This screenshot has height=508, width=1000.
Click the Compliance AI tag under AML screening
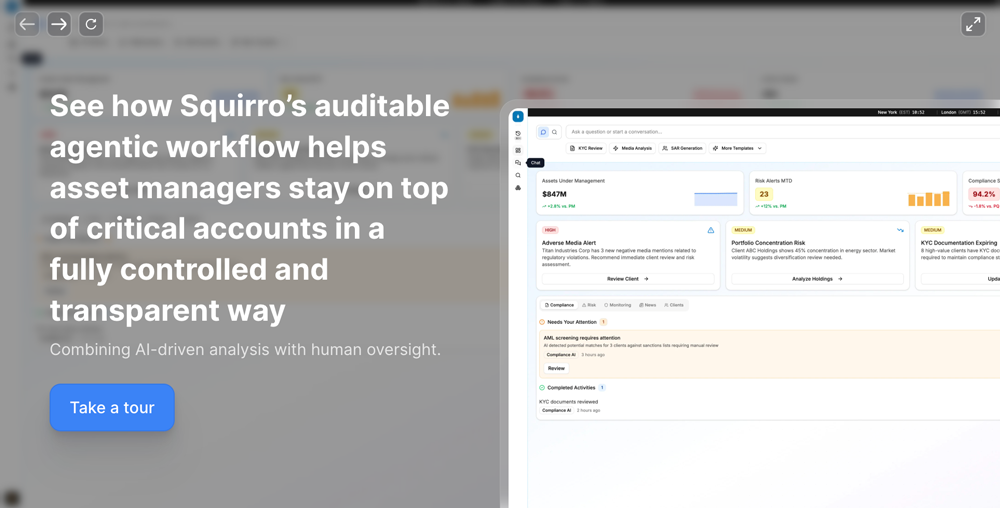tap(561, 354)
